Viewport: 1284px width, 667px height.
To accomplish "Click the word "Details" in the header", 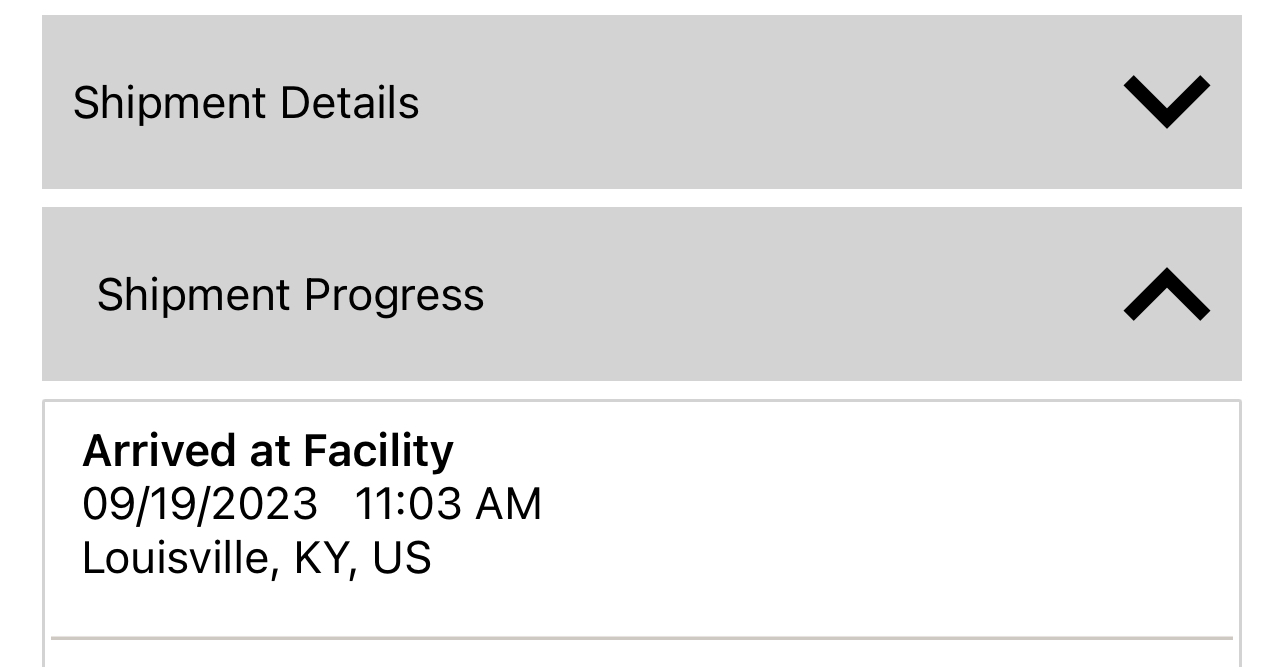I will [349, 103].
